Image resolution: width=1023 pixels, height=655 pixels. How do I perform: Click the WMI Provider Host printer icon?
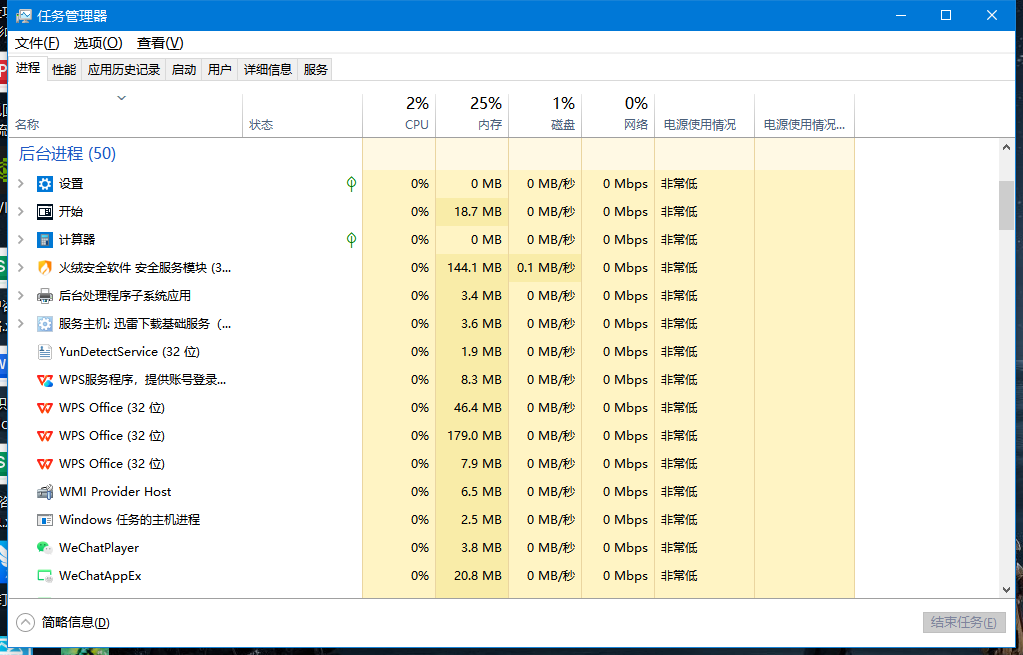43,491
